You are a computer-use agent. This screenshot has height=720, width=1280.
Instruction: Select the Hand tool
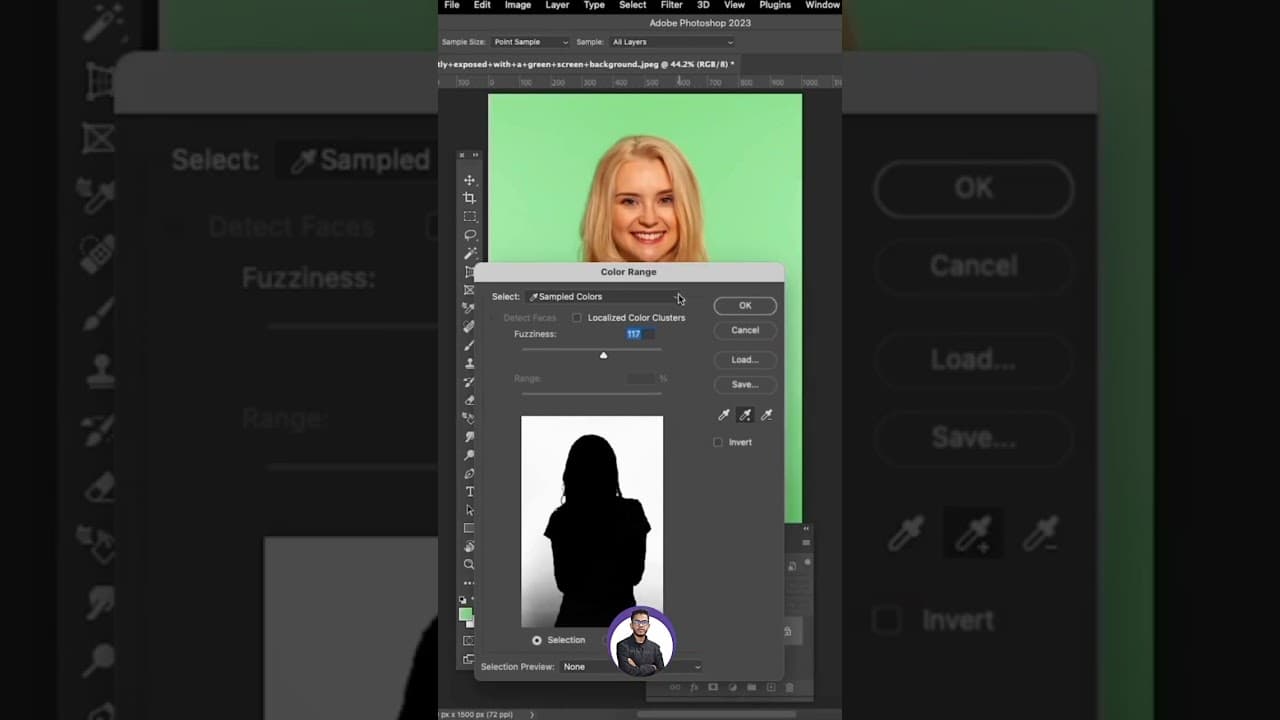click(469, 547)
